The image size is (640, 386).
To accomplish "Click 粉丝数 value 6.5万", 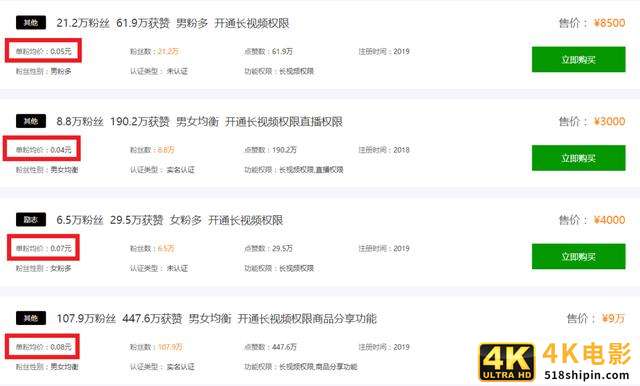I will click(x=166, y=248).
